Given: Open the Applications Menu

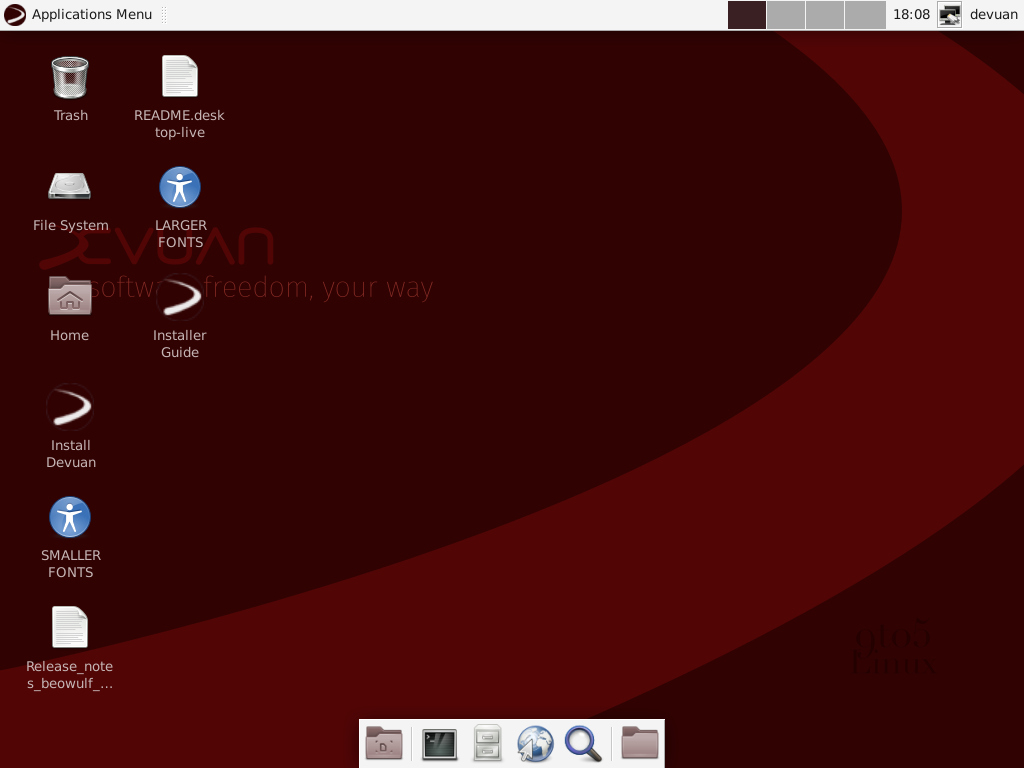Looking at the screenshot, I should [78, 14].
